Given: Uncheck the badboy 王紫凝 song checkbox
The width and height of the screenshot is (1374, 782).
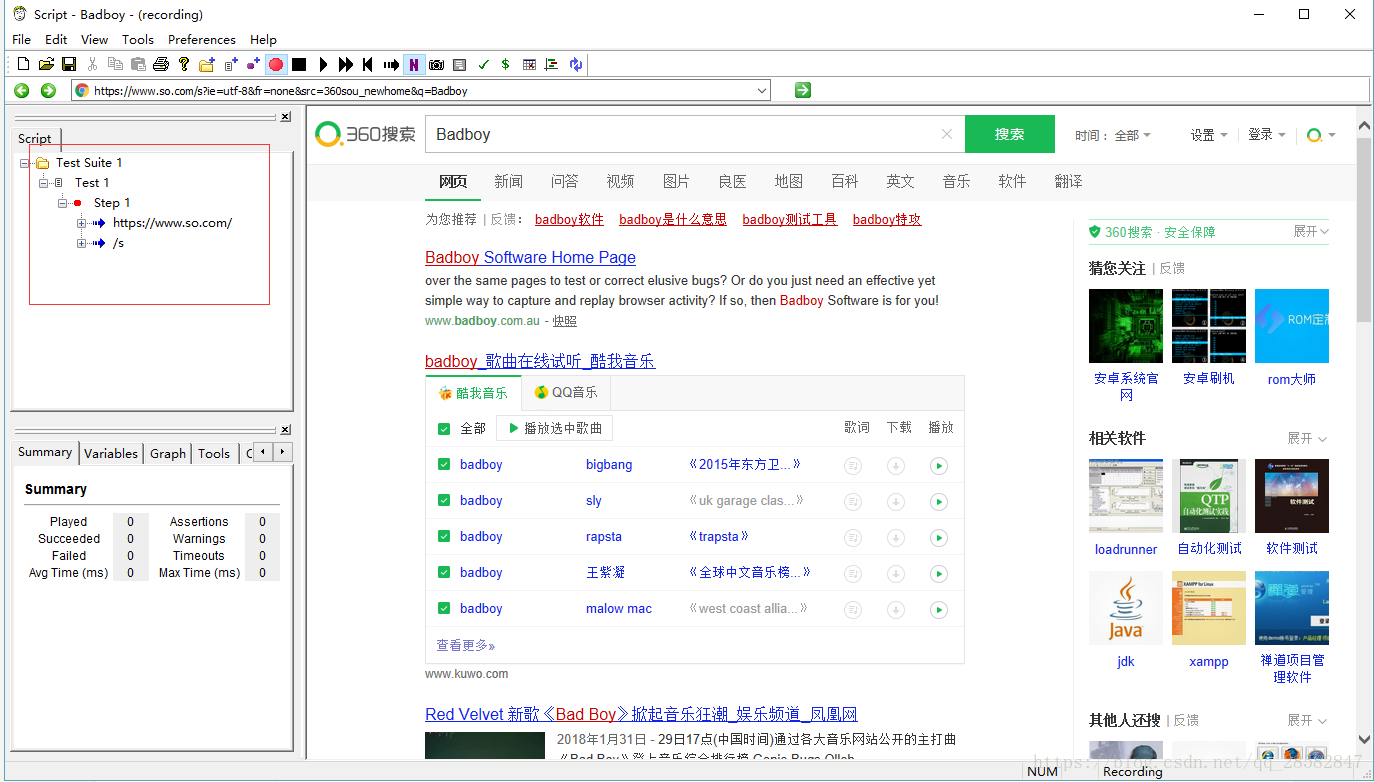Looking at the screenshot, I should [x=444, y=573].
